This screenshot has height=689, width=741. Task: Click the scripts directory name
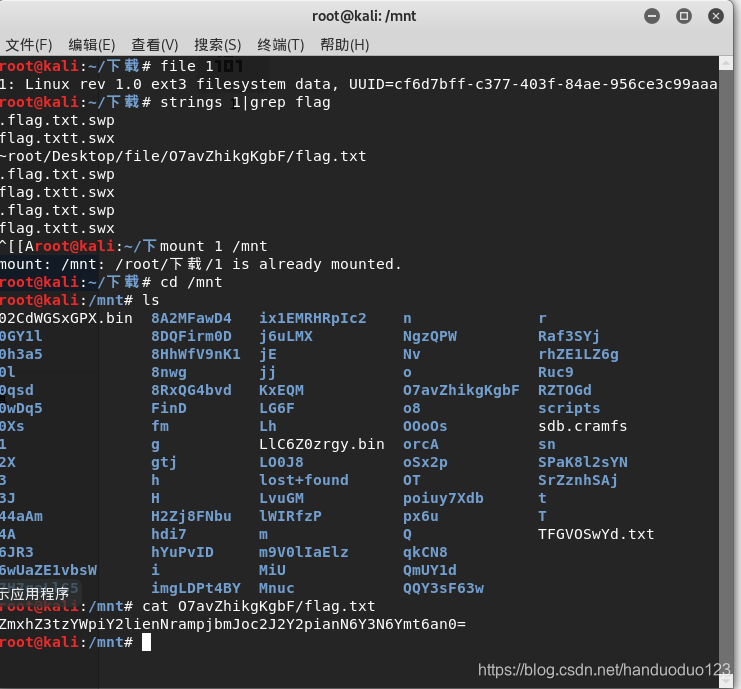pyautogui.click(x=569, y=408)
